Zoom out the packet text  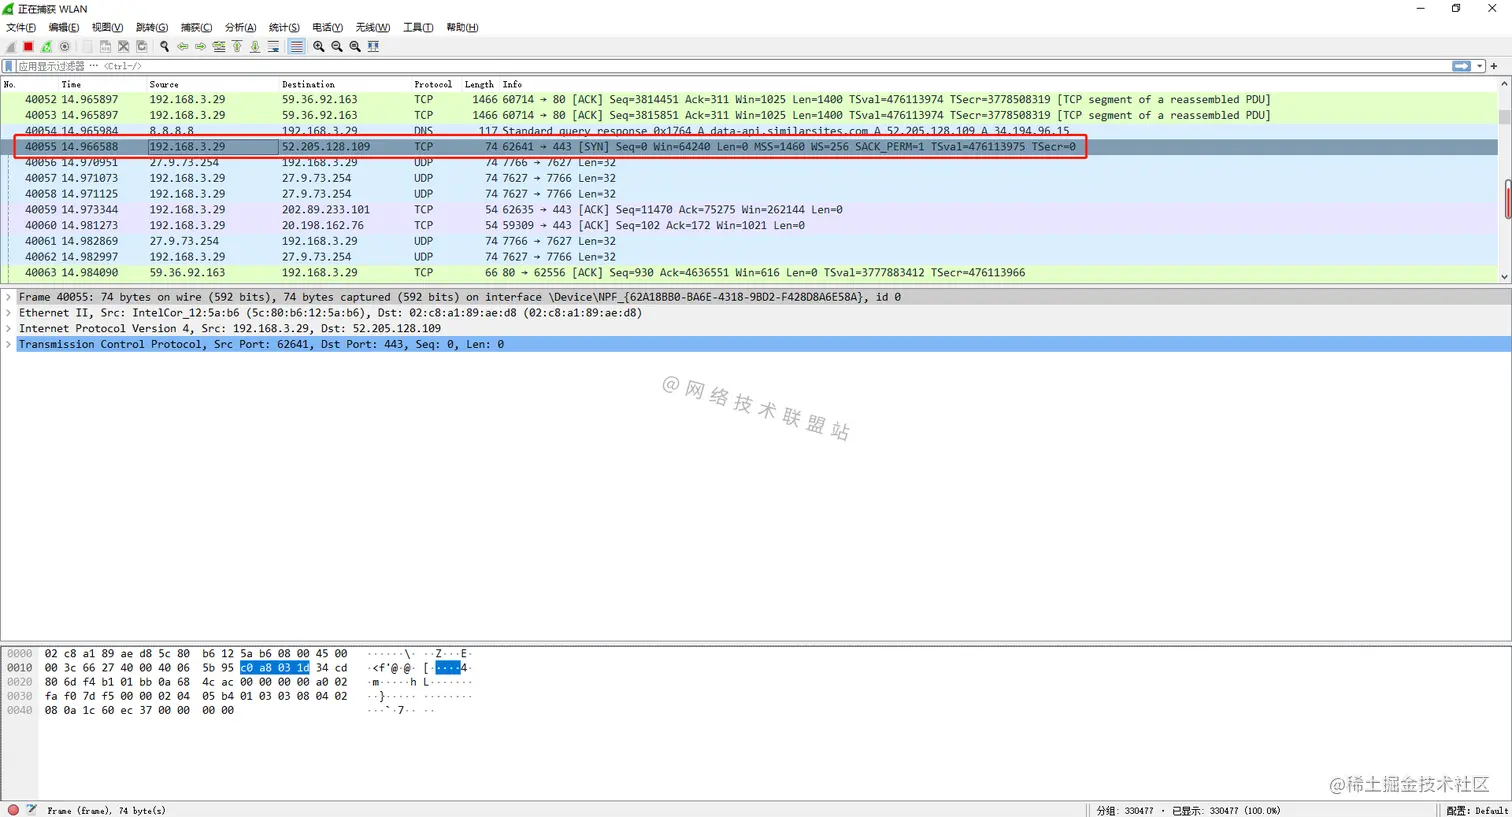click(337, 47)
